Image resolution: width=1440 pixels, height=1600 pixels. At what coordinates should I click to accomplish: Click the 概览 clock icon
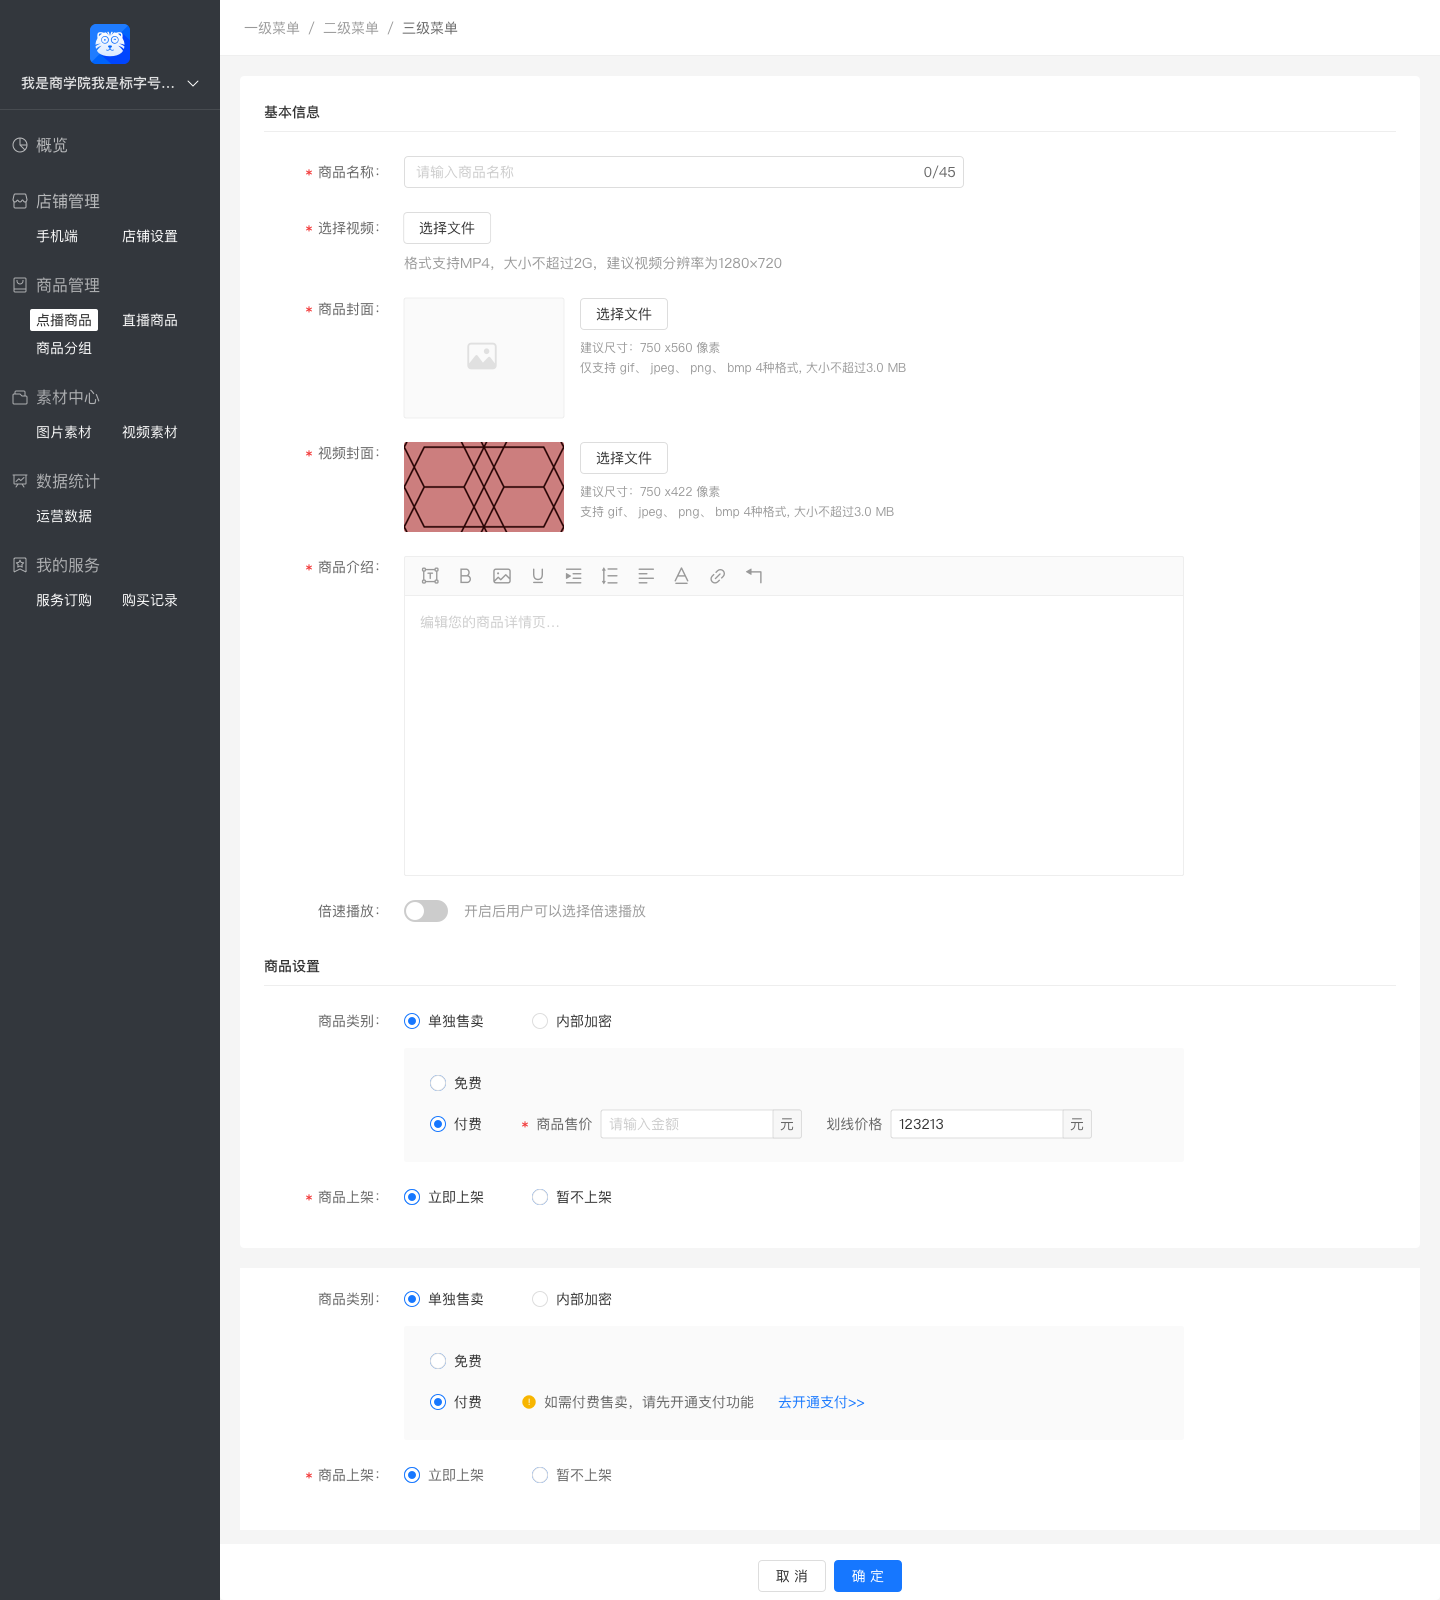[20, 145]
